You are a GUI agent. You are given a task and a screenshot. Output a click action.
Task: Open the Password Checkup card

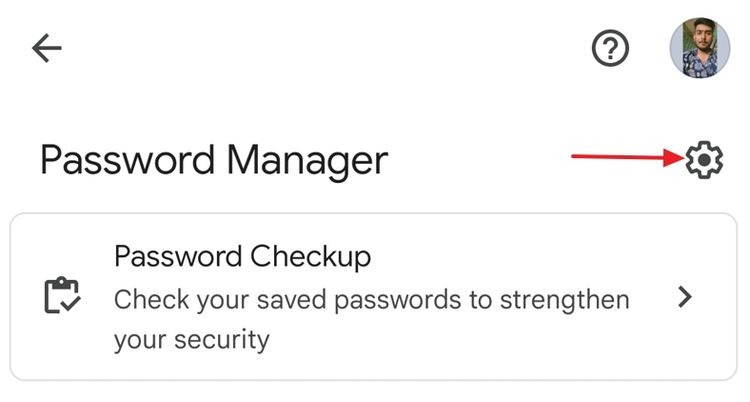373,297
